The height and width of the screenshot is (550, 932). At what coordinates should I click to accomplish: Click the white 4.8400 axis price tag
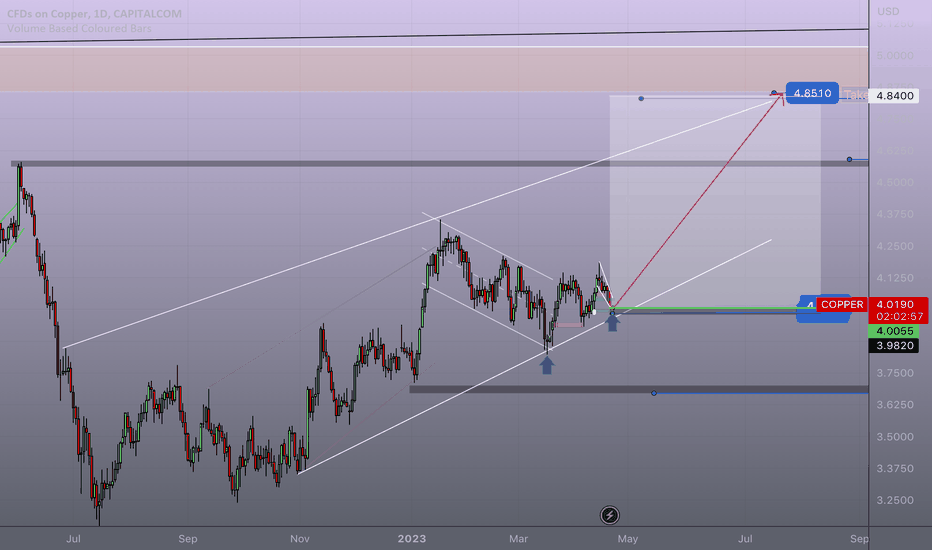pos(895,96)
